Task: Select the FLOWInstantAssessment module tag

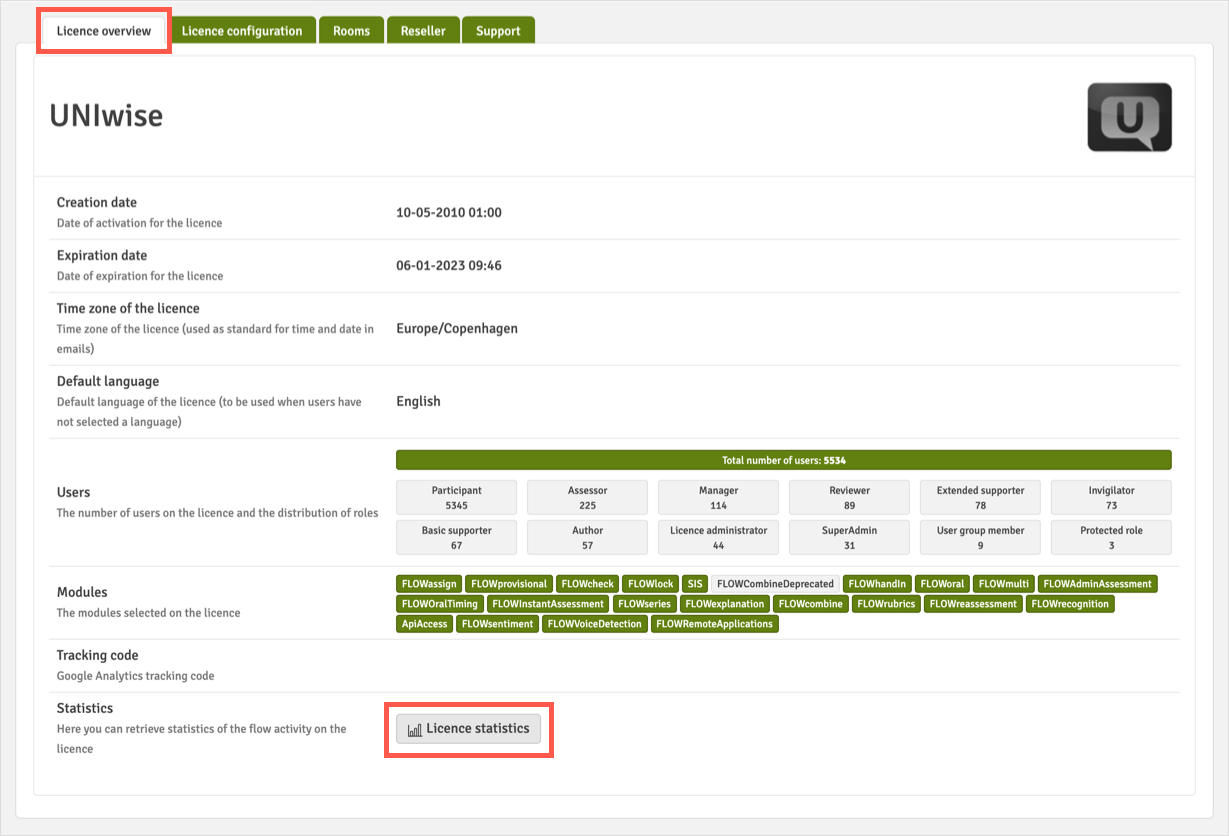Action: coord(548,604)
